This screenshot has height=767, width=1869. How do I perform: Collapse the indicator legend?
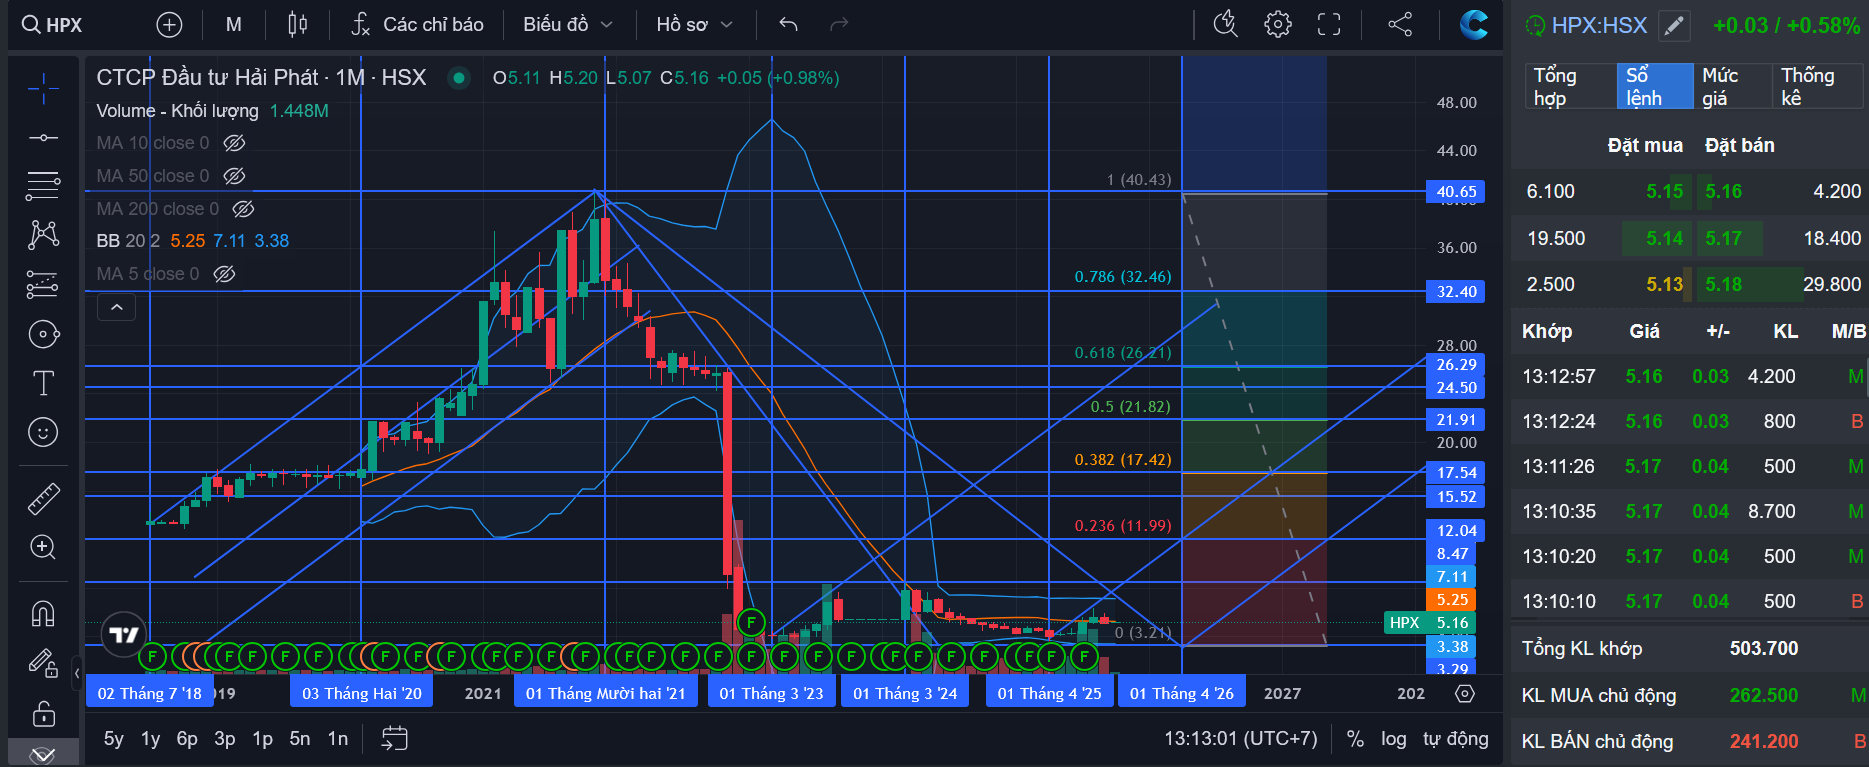(x=116, y=307)
